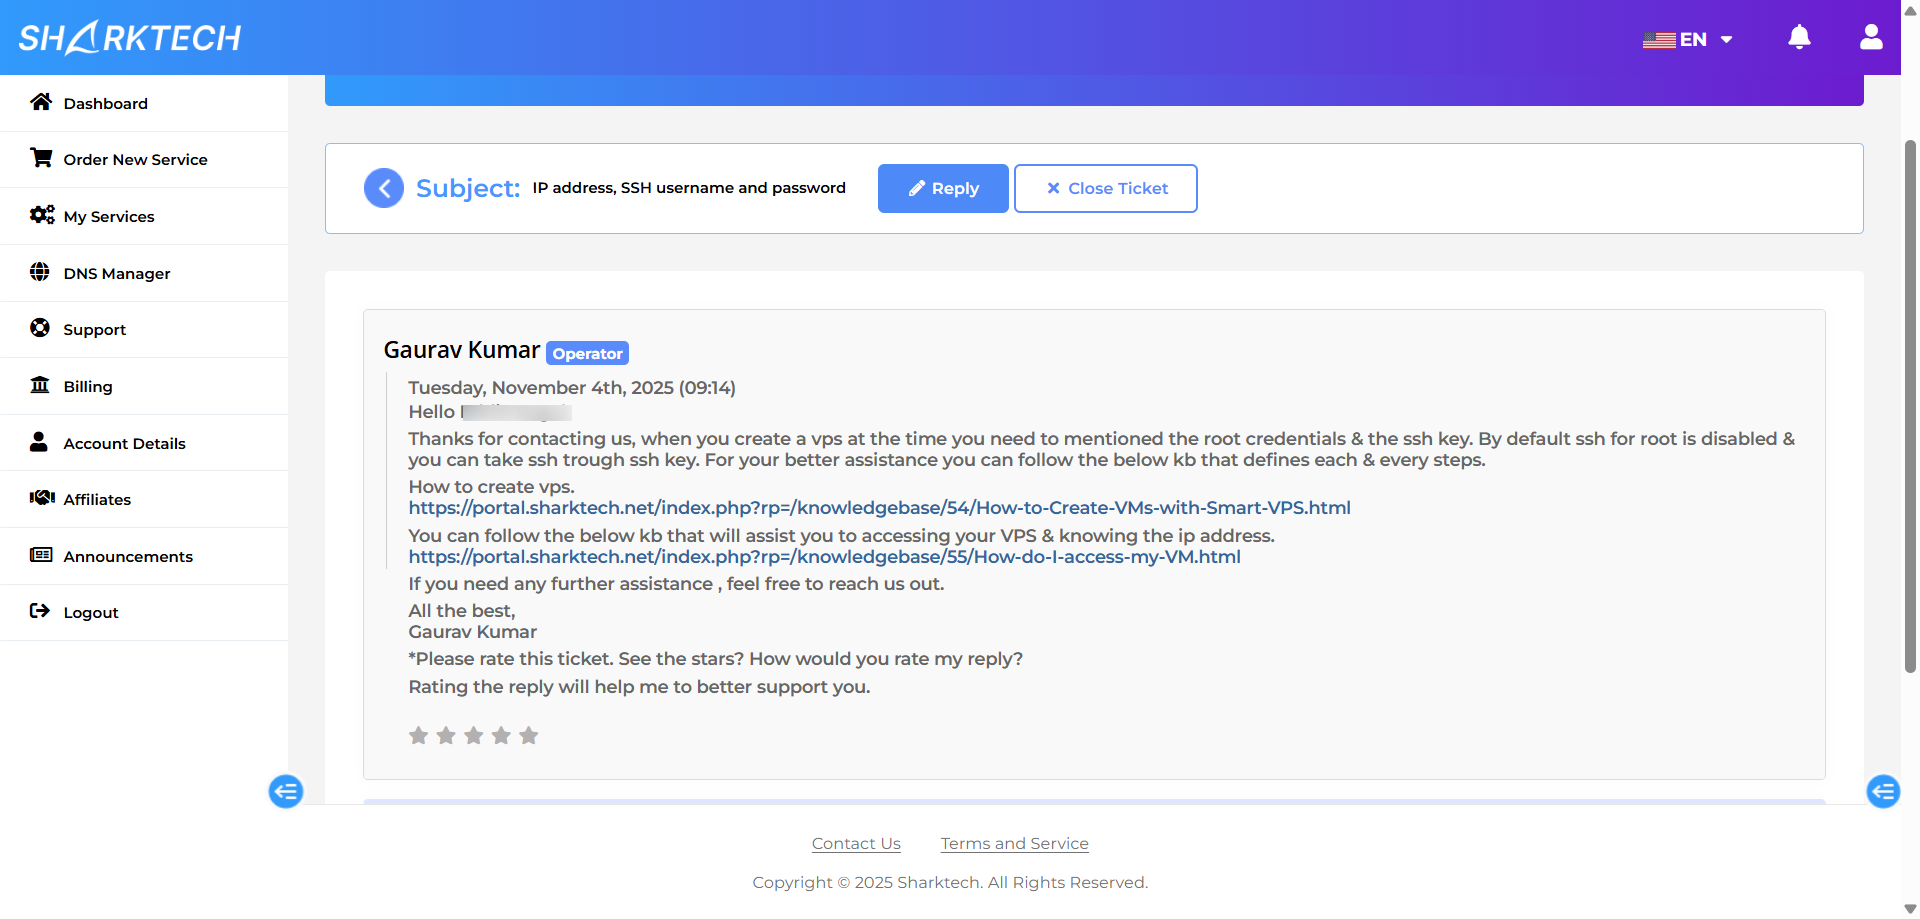This screenshot has height=919, width=1920.
Task: Open the How-do-I-access-my-VM link
Action: (x=824, y=557)
